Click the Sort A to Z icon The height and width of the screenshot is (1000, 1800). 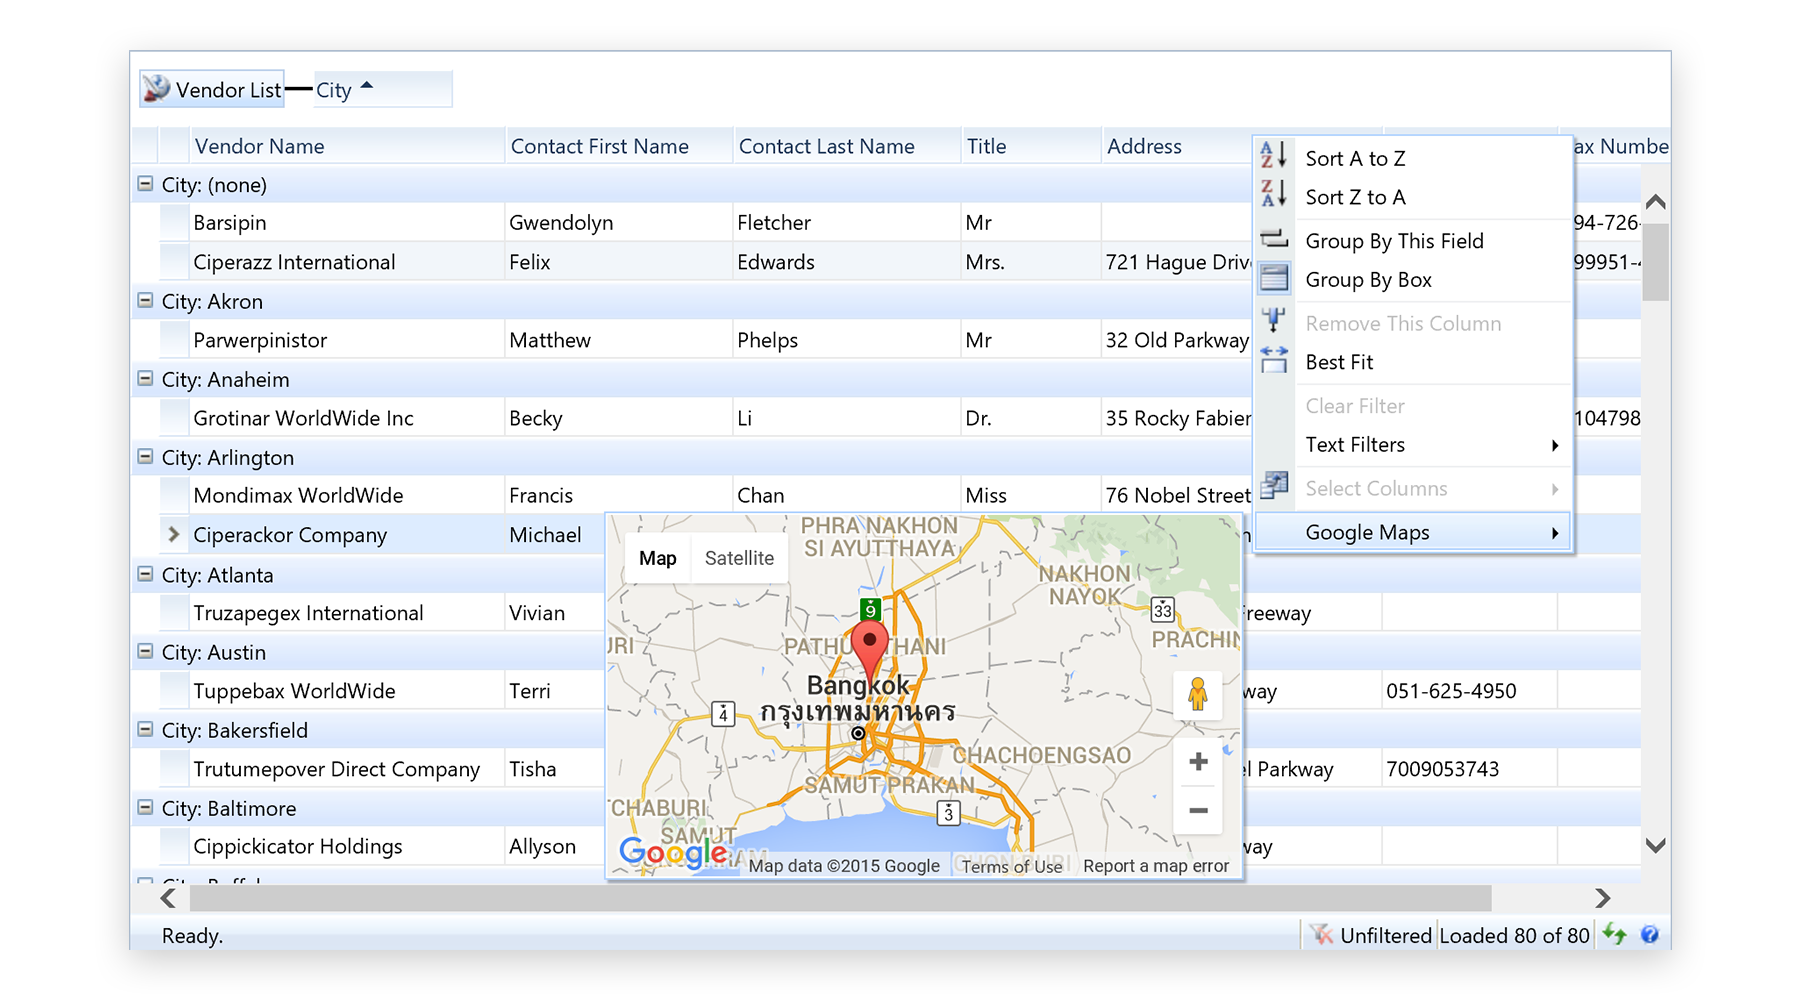1273,156
